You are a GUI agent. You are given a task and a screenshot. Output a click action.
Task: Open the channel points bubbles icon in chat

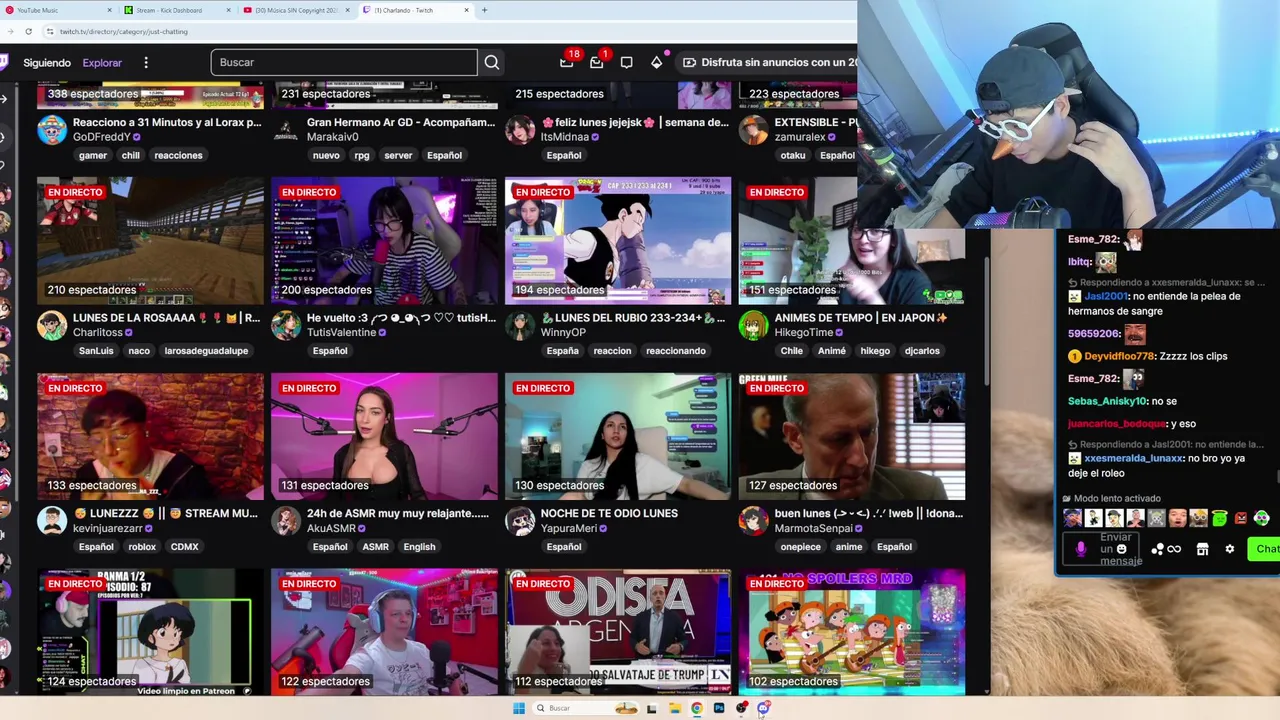pyautogui.click(x=1157, y=549)
